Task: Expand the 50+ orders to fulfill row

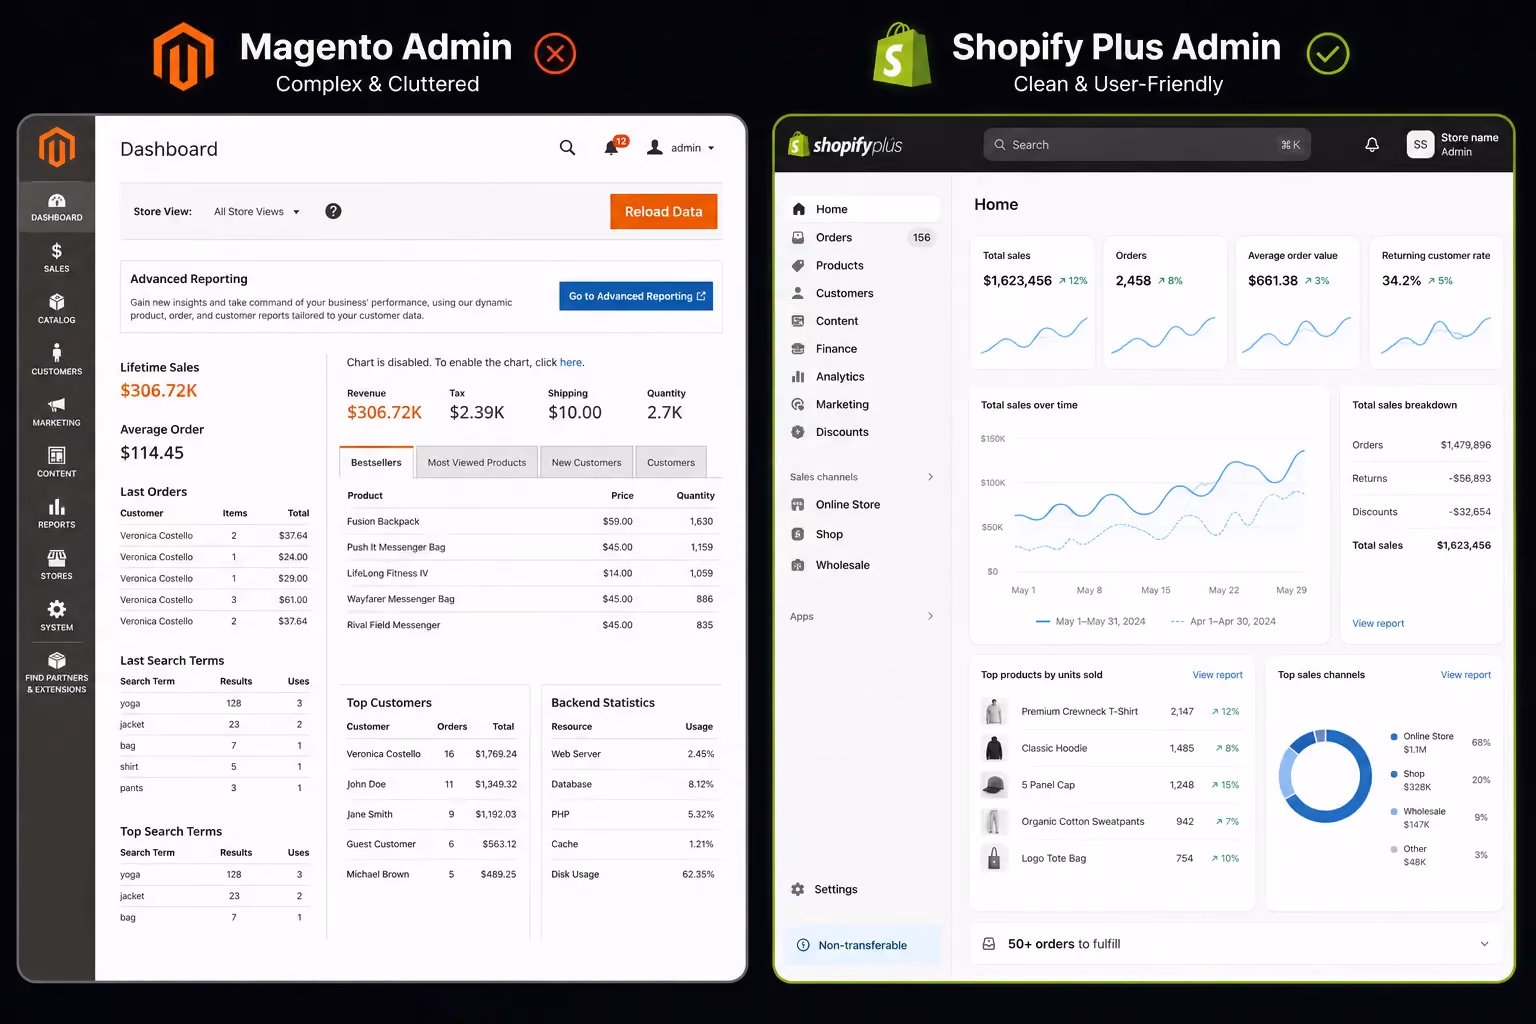Action: click(1236, 944)
